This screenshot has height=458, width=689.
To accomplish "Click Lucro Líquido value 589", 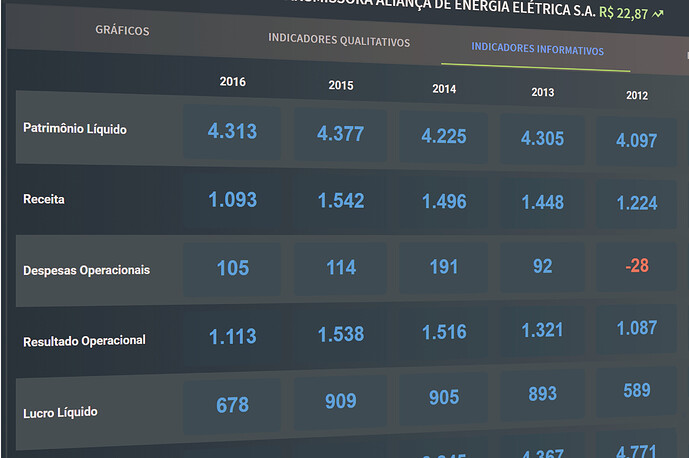I will pos(637,391).
